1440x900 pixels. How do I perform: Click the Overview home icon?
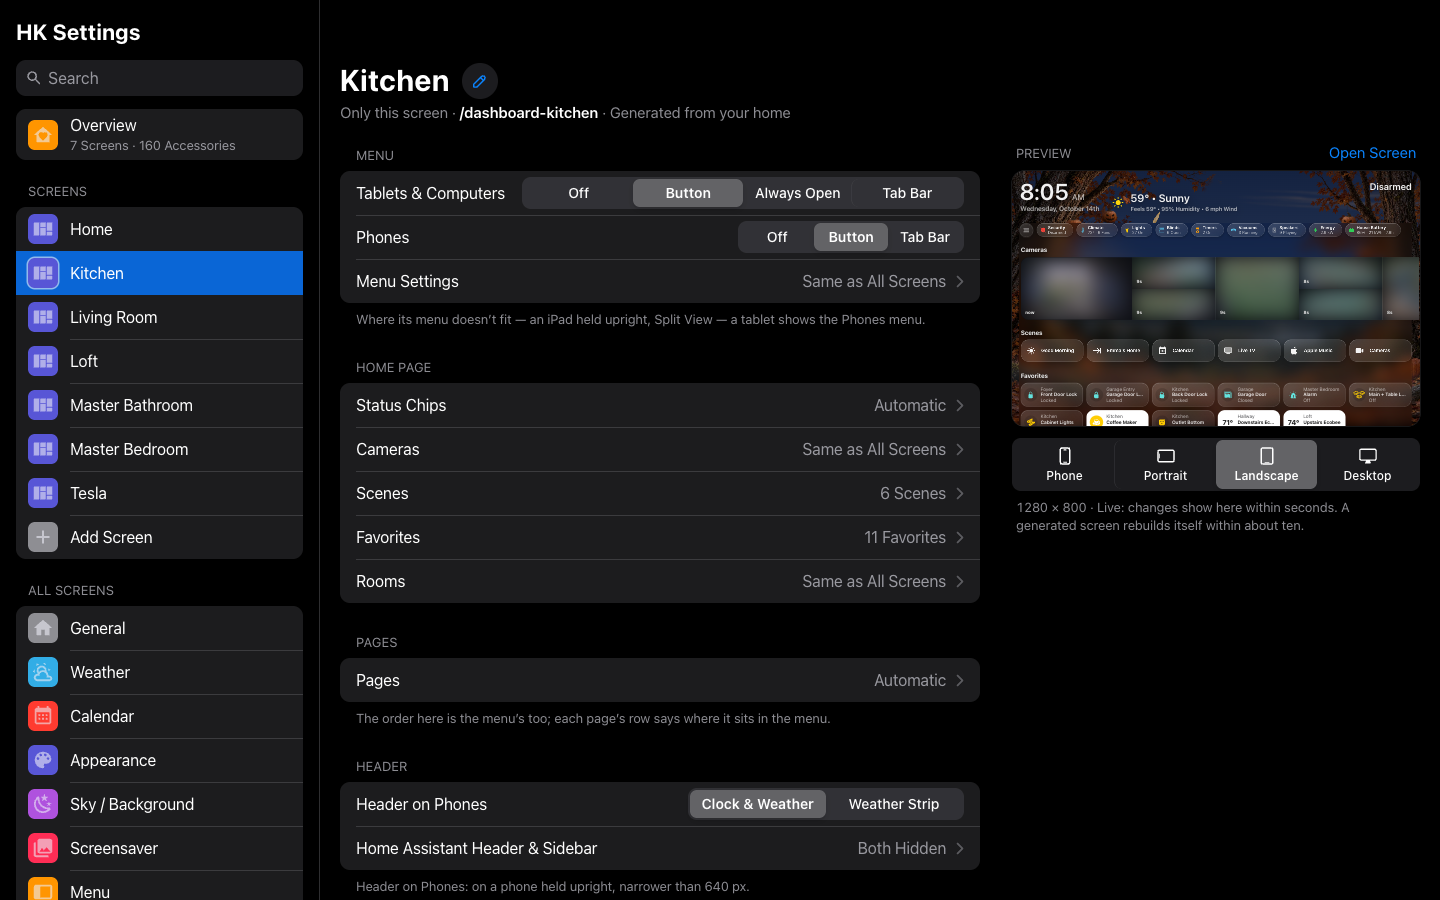click(43, 135)
